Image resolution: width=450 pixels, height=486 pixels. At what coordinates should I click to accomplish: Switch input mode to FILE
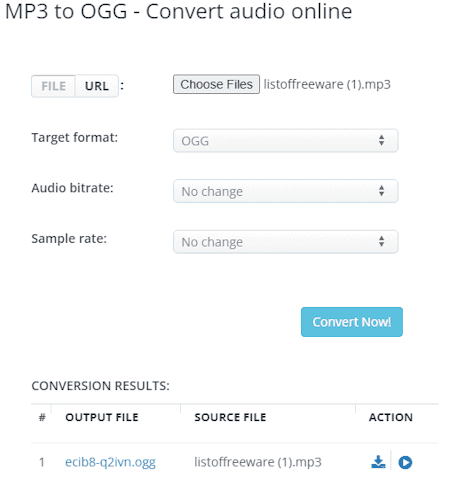(x=53, y=86)
